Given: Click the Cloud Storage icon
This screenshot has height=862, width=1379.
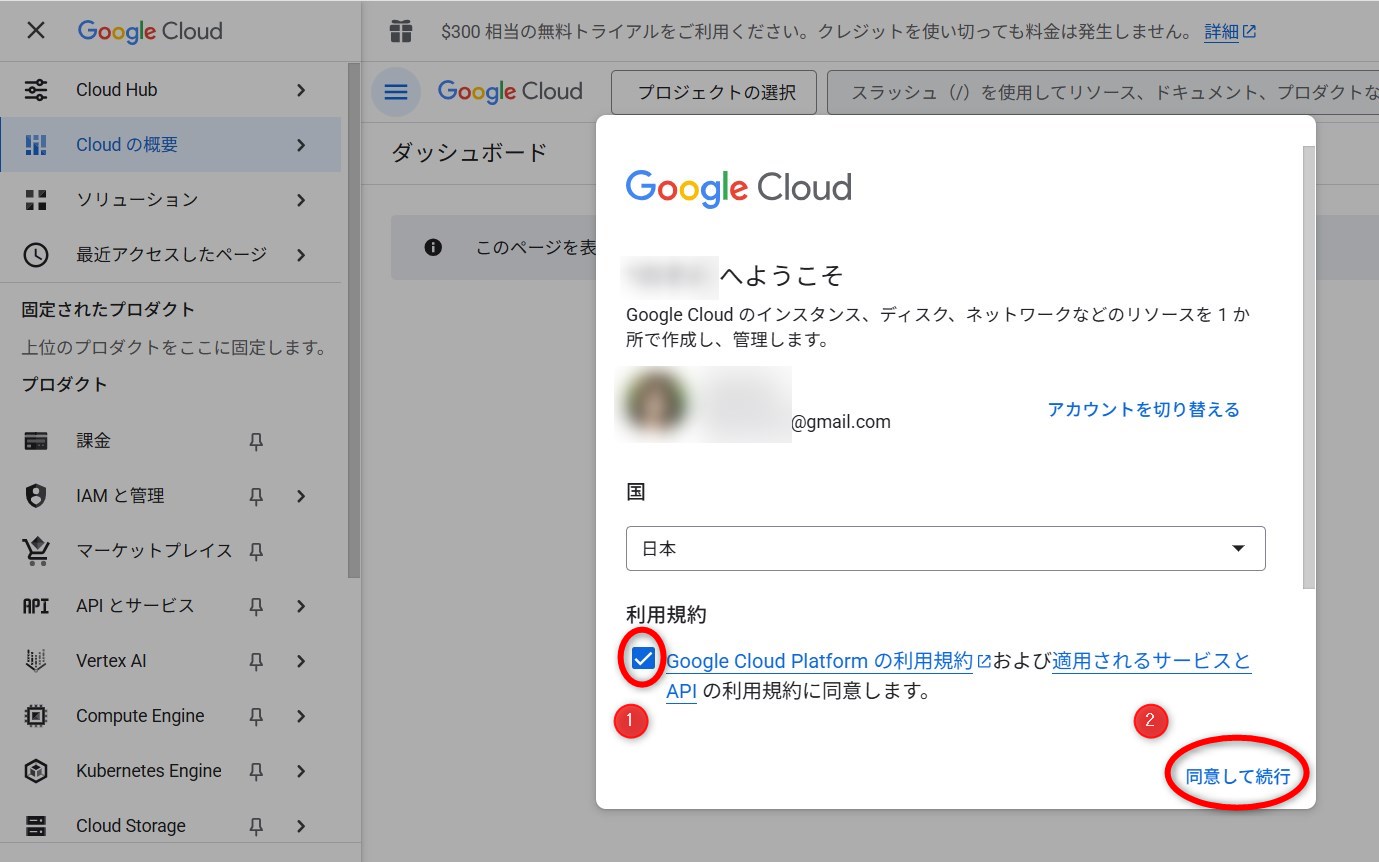Looking at the screenshot, I should (36, 826).
